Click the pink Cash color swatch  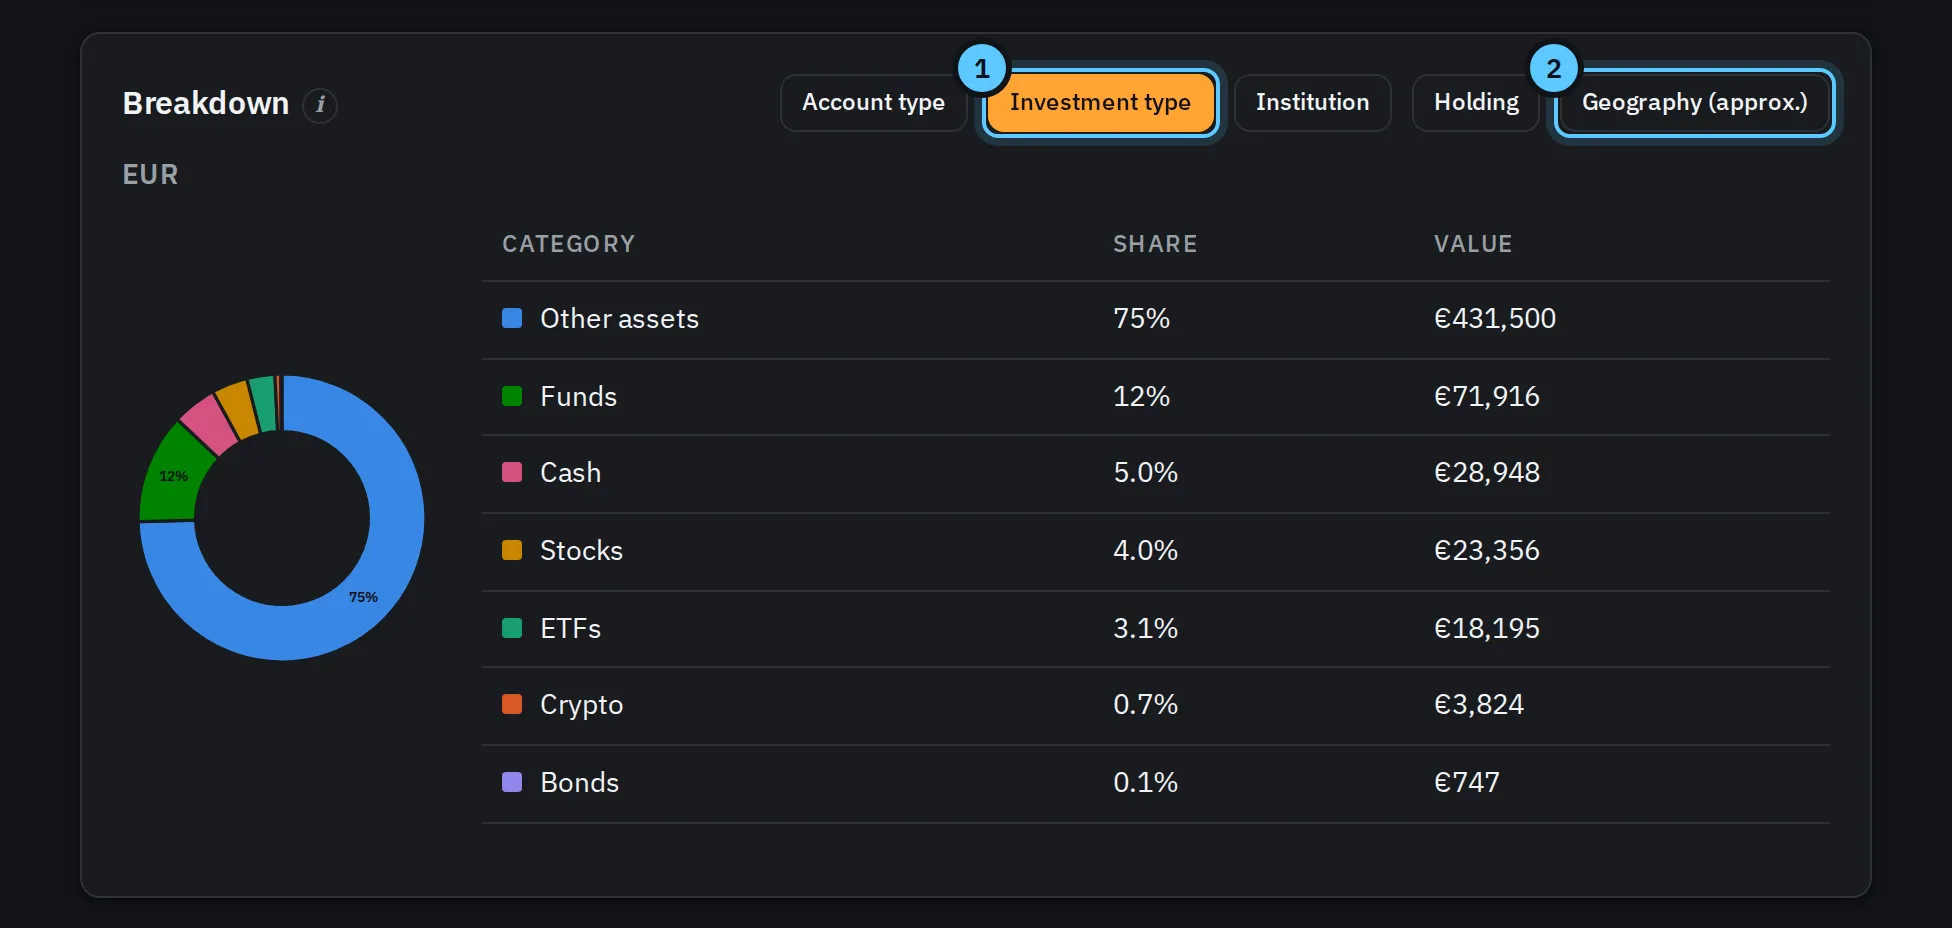click(x=512, y=472)
